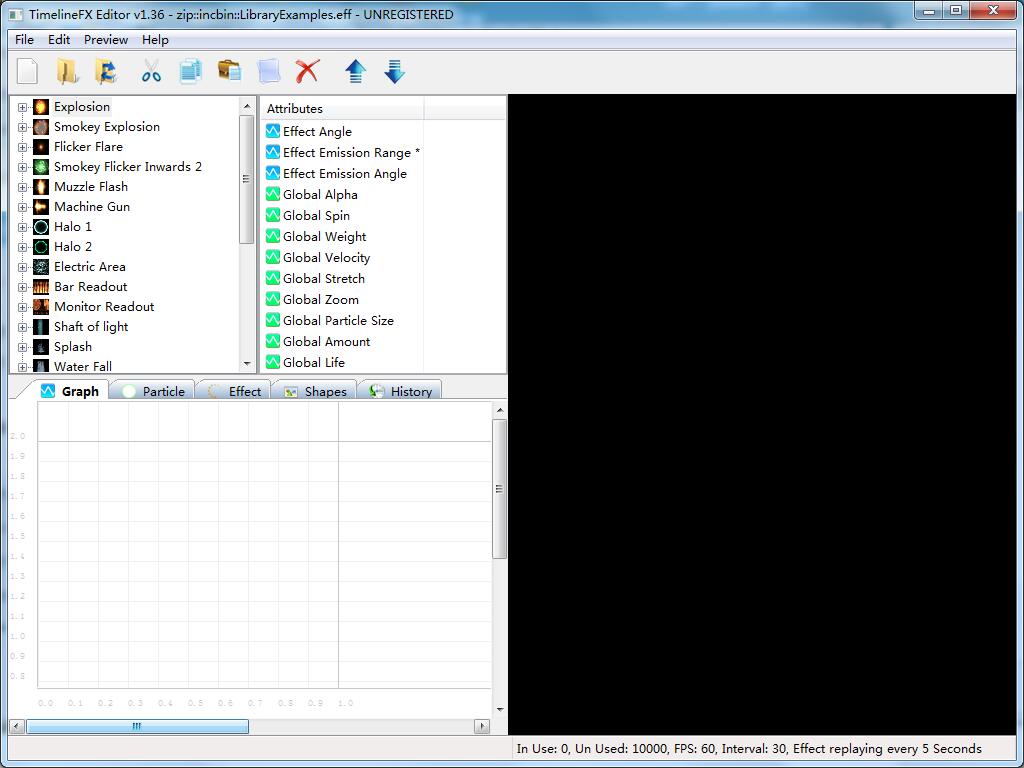Switch to the Shapes tab
This screenshot has height=768, width=1024.
coord(315,391)
